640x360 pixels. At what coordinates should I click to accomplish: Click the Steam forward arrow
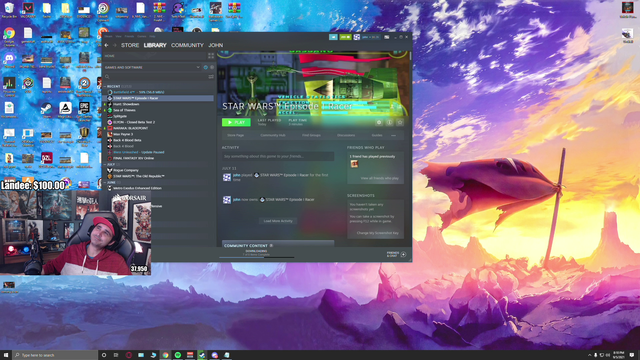click(x=114, y=45)
